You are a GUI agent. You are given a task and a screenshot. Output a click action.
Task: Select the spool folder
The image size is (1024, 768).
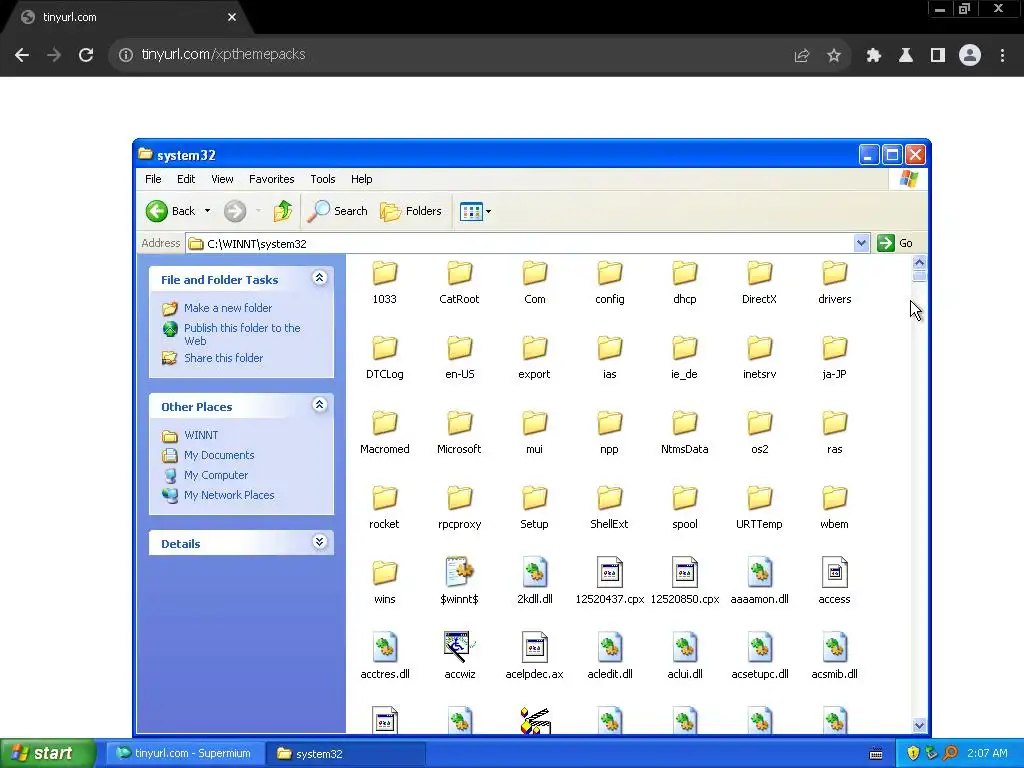pyautogui.click(x=684, y=507)
